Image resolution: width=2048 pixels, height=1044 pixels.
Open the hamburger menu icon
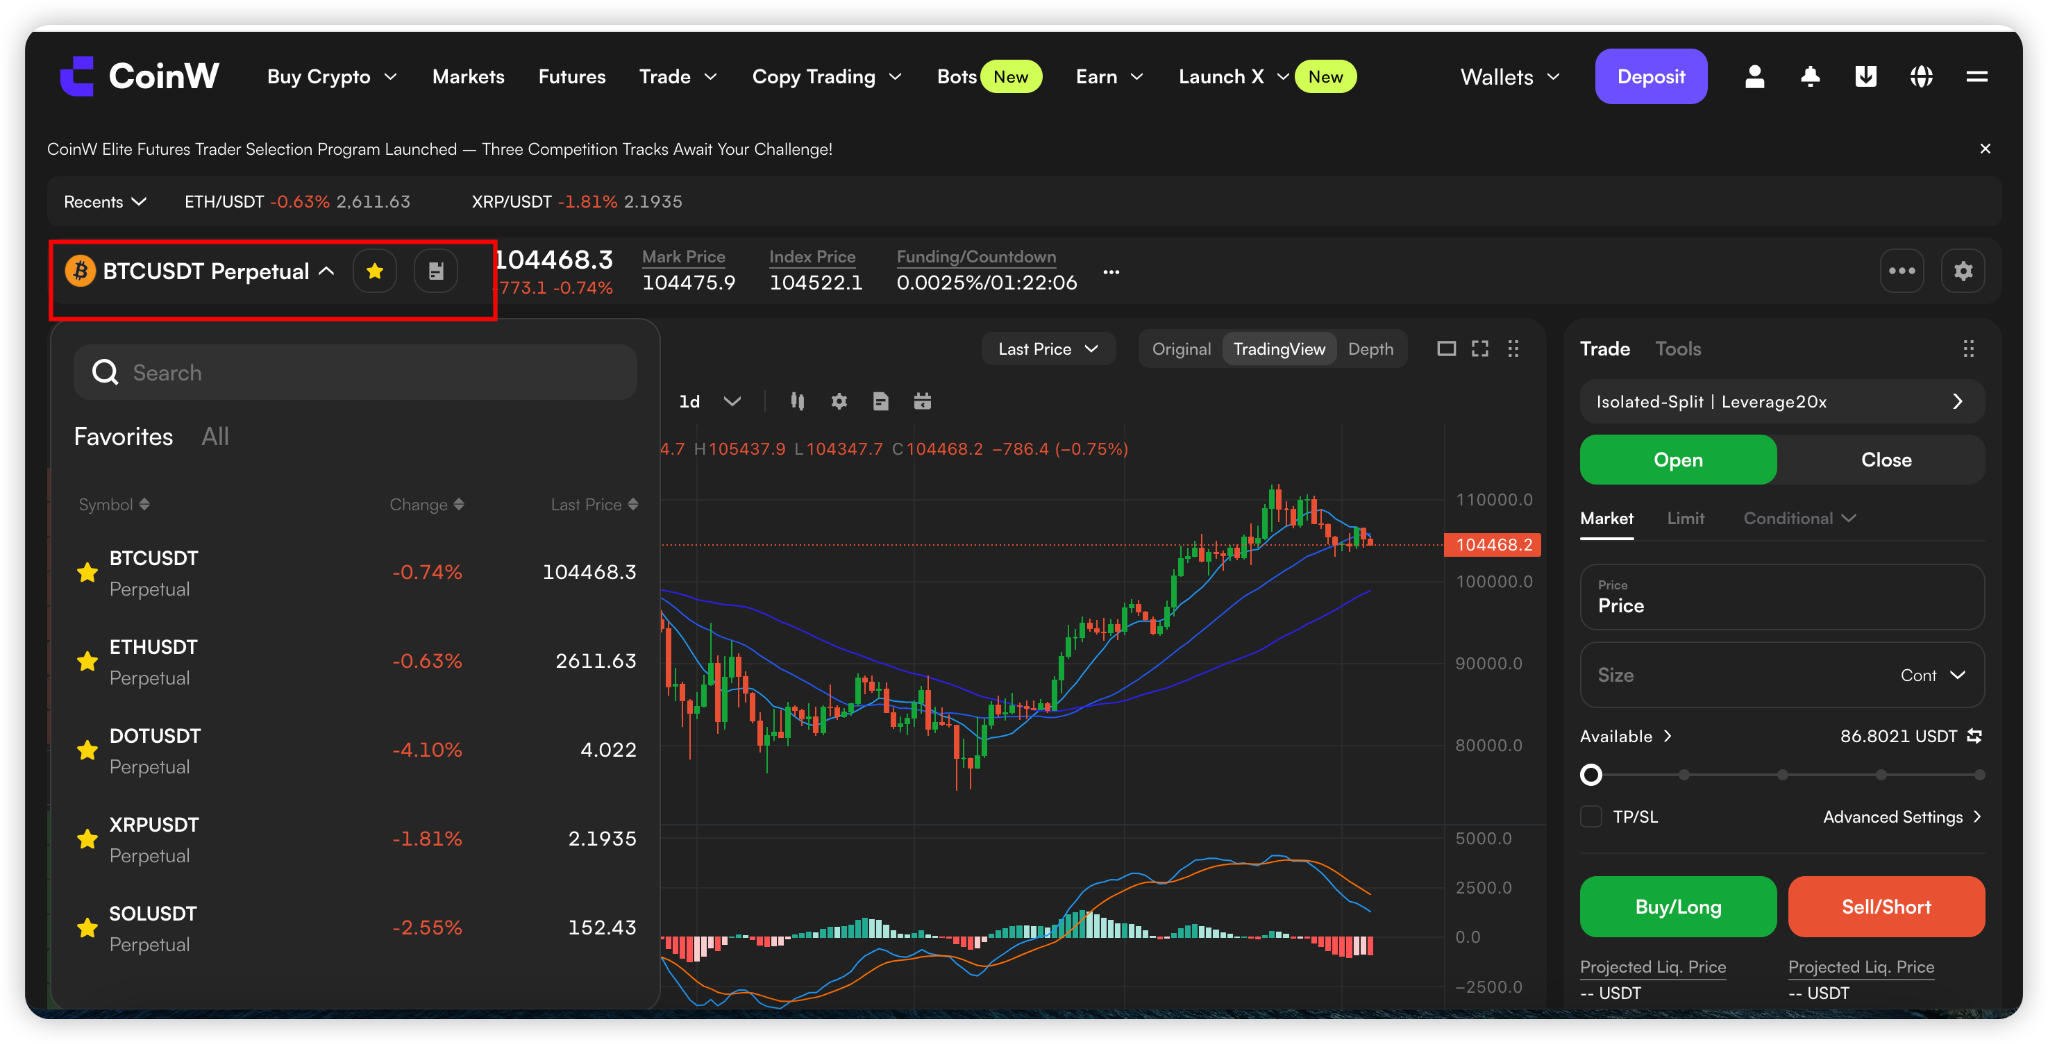click(x=1977, y=76)
